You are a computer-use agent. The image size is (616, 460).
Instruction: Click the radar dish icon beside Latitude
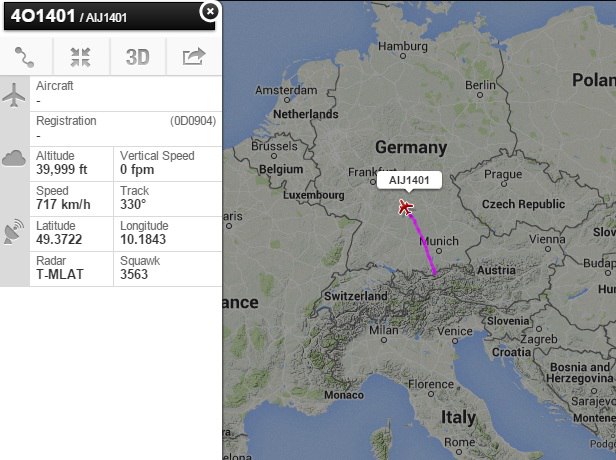[14, 232]
